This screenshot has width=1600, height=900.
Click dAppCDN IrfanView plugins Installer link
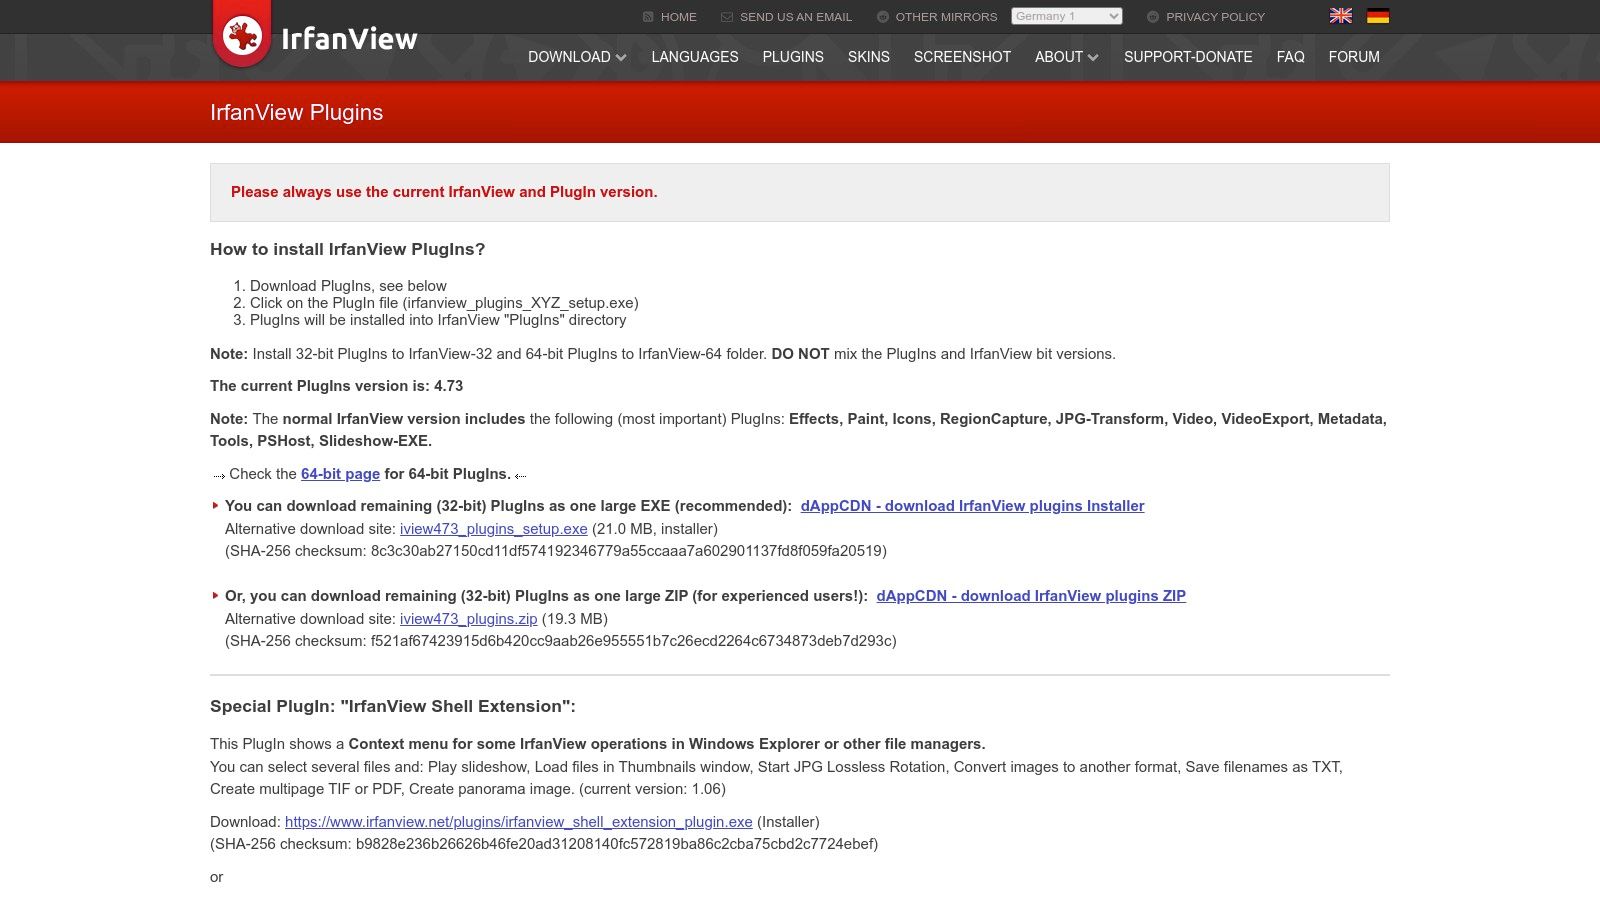(972, 506)
